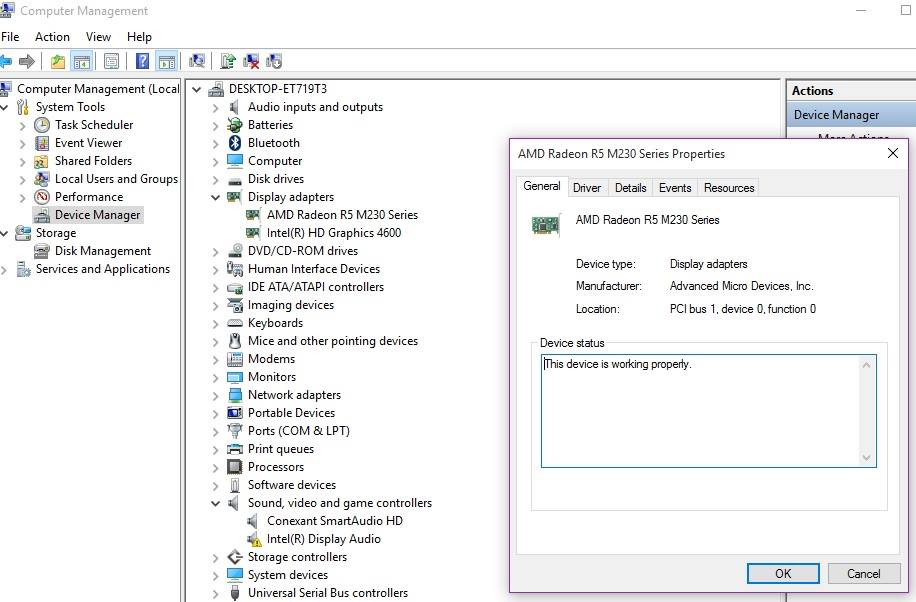Click Cancel in the Properties dialog
Image resolution: width=916 pixels, height=602 pixels.
click(863, 573)
